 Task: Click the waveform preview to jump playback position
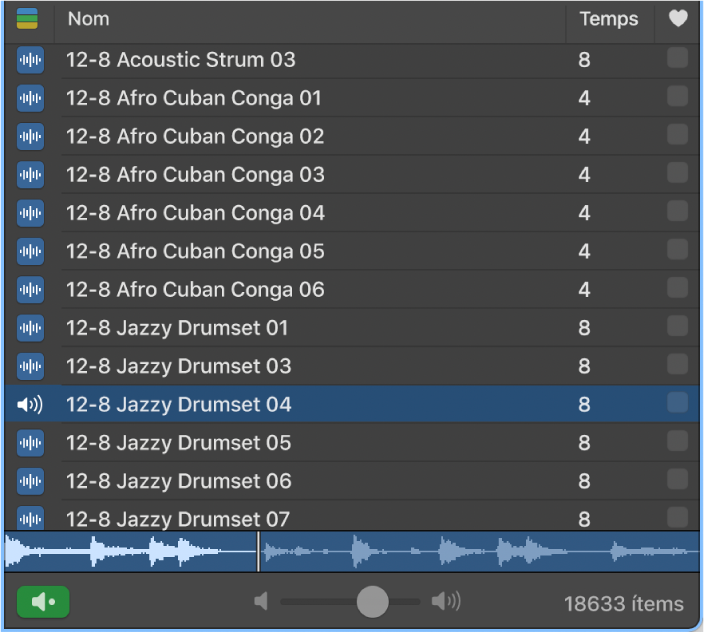pos(352,552)
